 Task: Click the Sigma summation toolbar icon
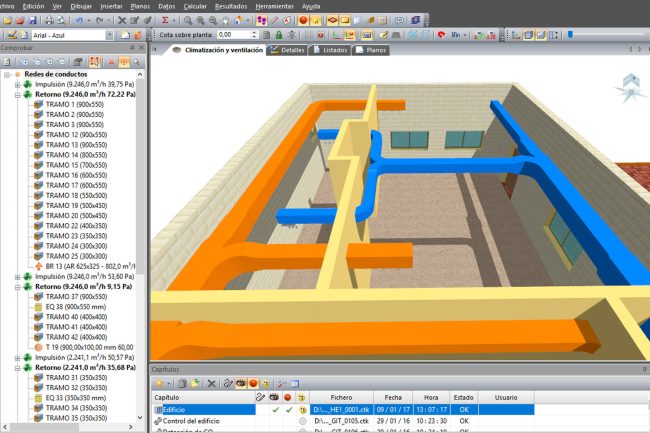166,20
